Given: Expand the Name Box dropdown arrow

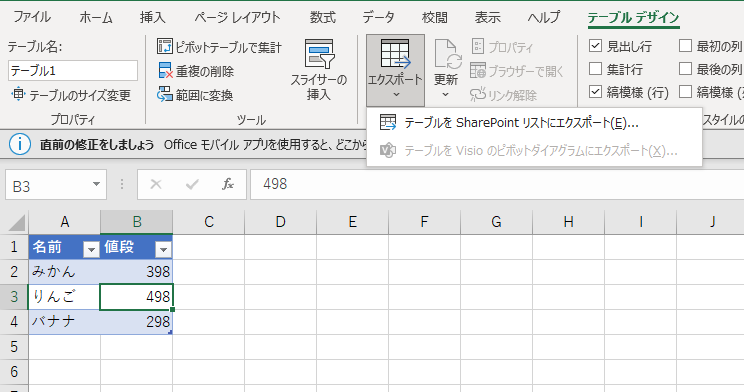Looking at the screenshot, I should (x=96, y=184).
